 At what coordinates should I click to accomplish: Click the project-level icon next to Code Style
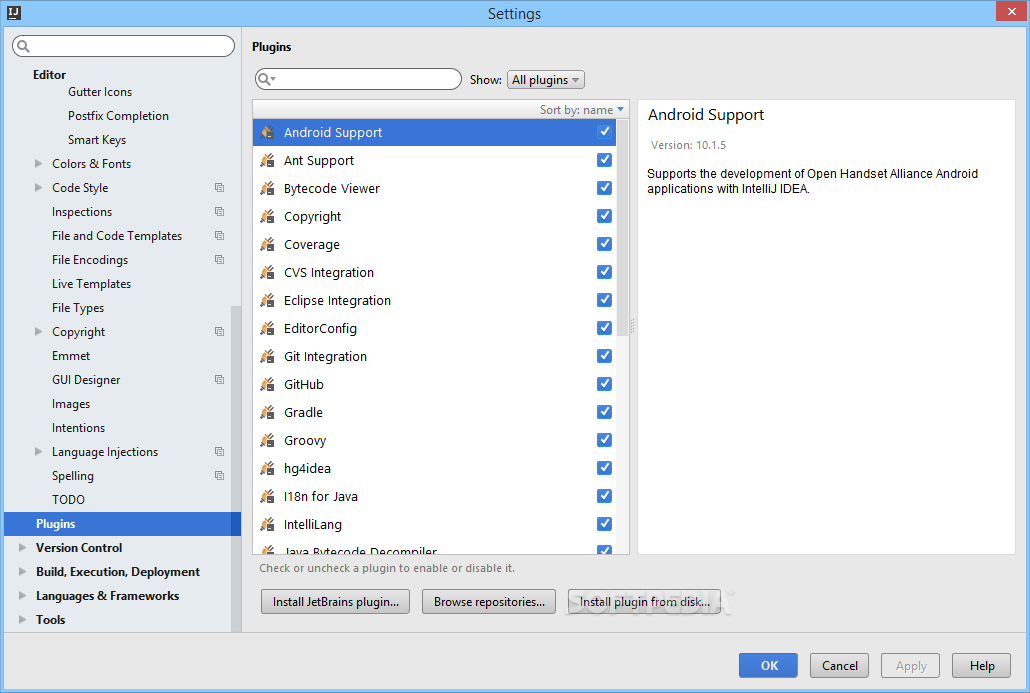(219, 188)
